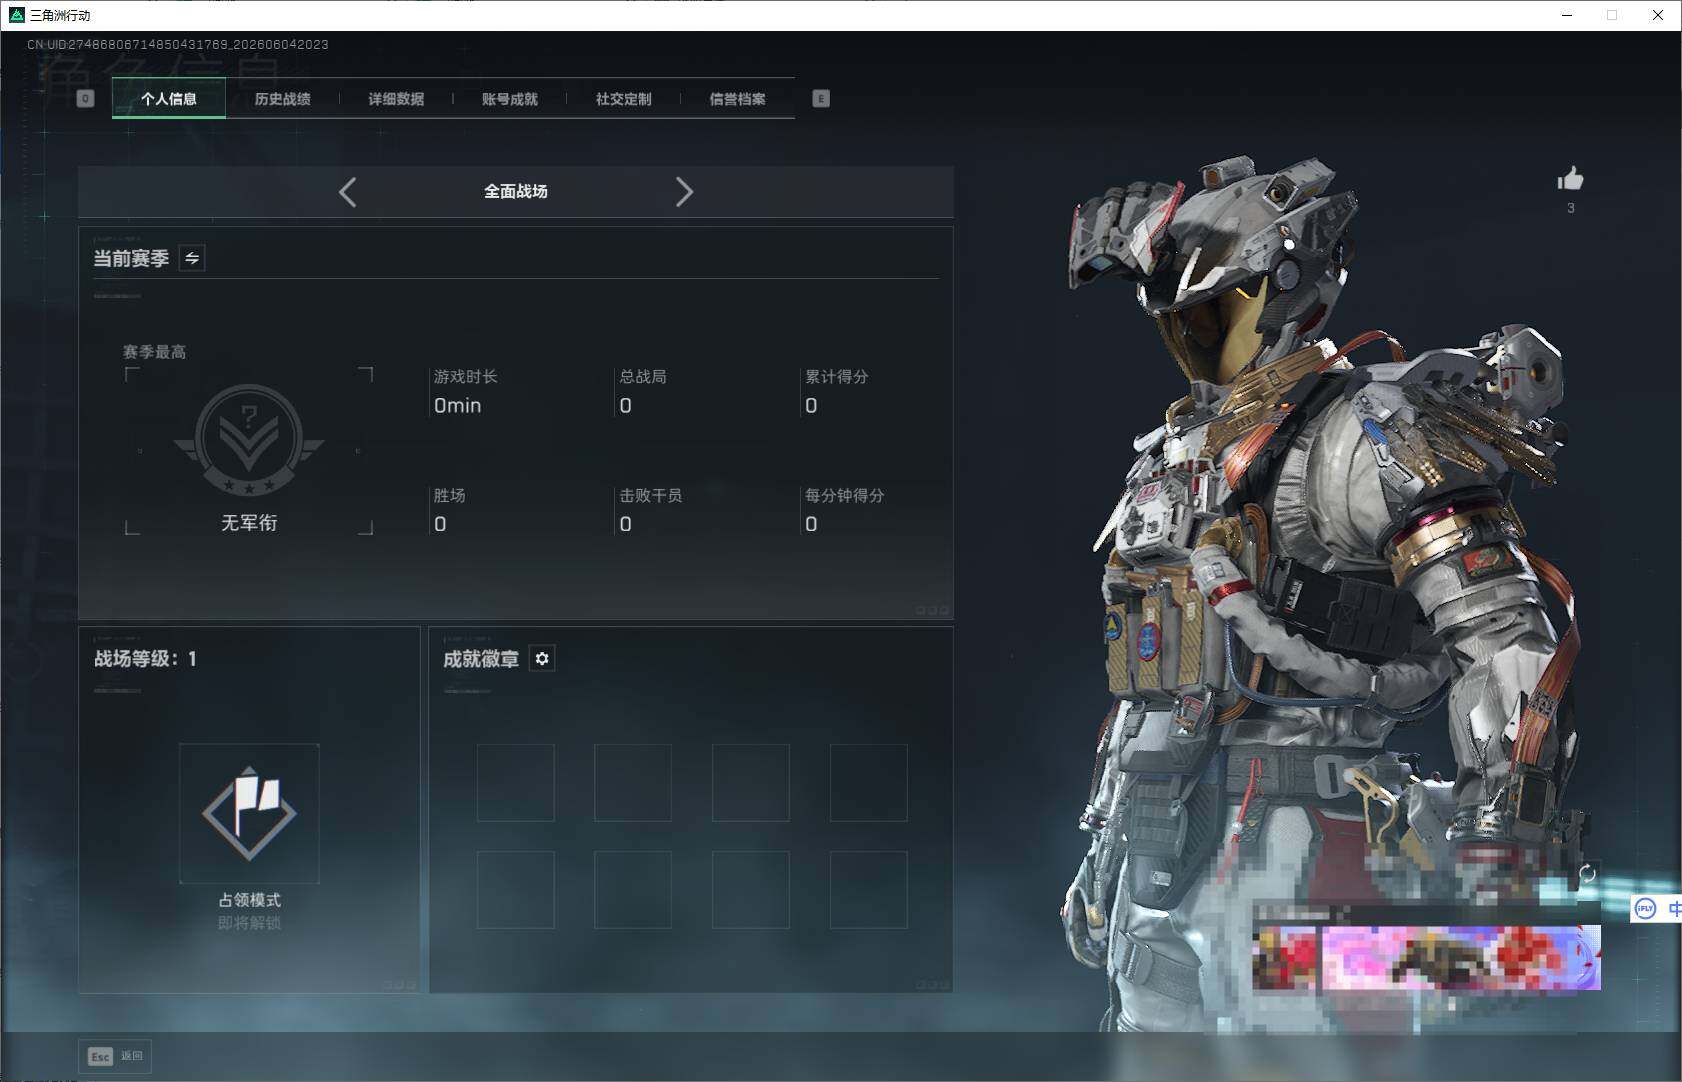
Task: Go to next game mode with right chevron
Action: (684, 192)
